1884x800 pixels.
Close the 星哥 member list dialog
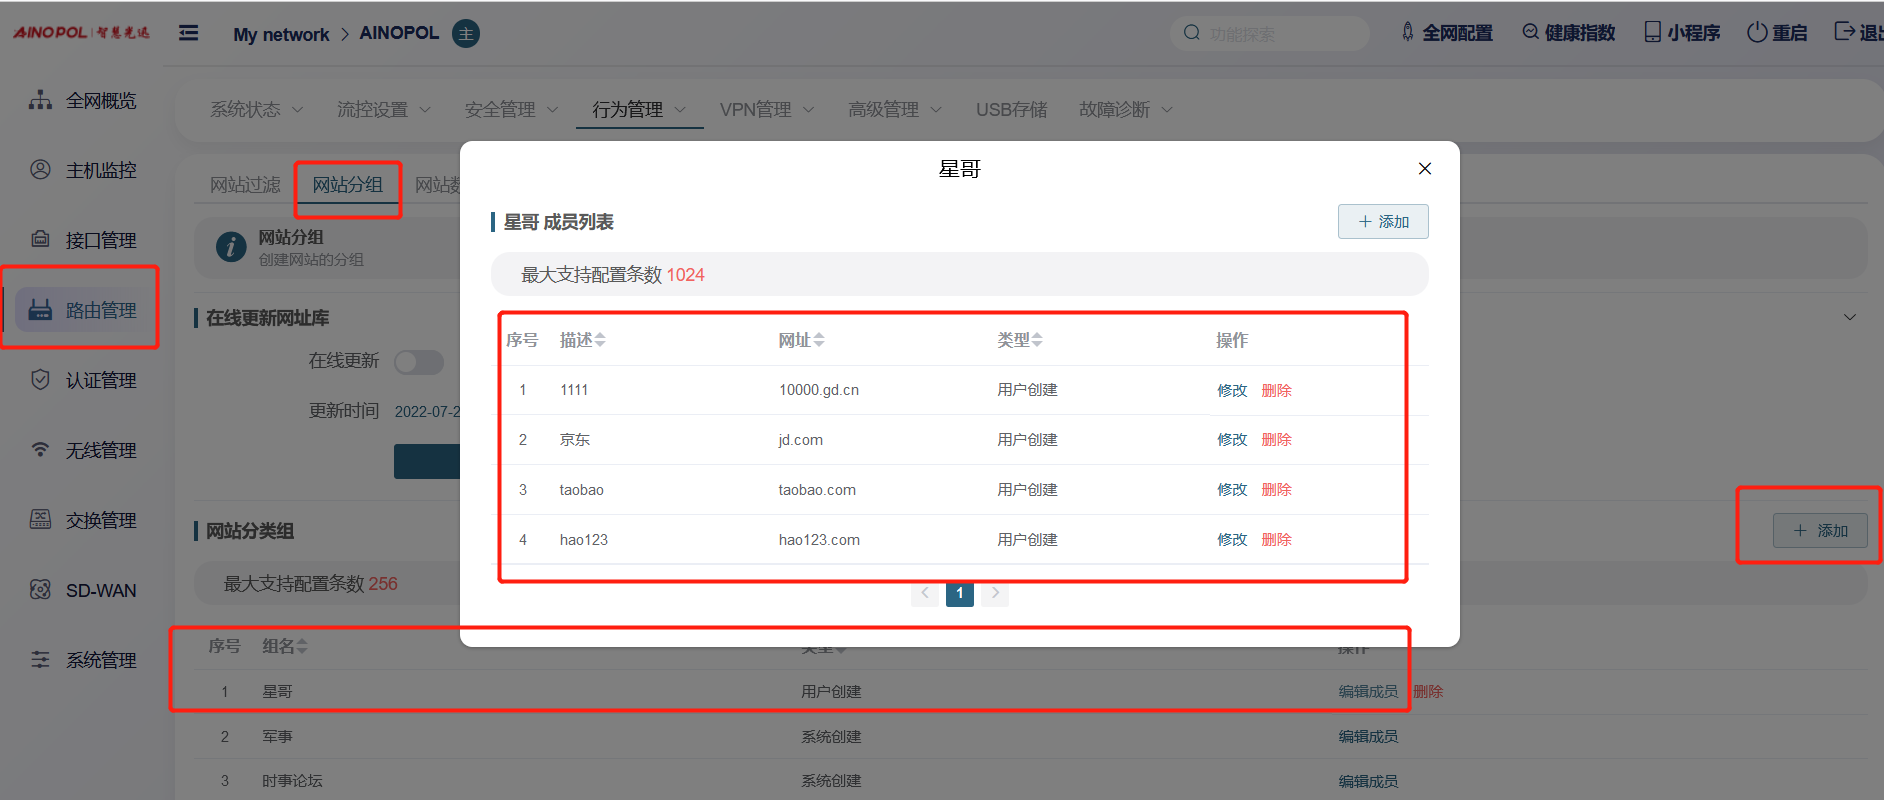(x=1425, y=169)
